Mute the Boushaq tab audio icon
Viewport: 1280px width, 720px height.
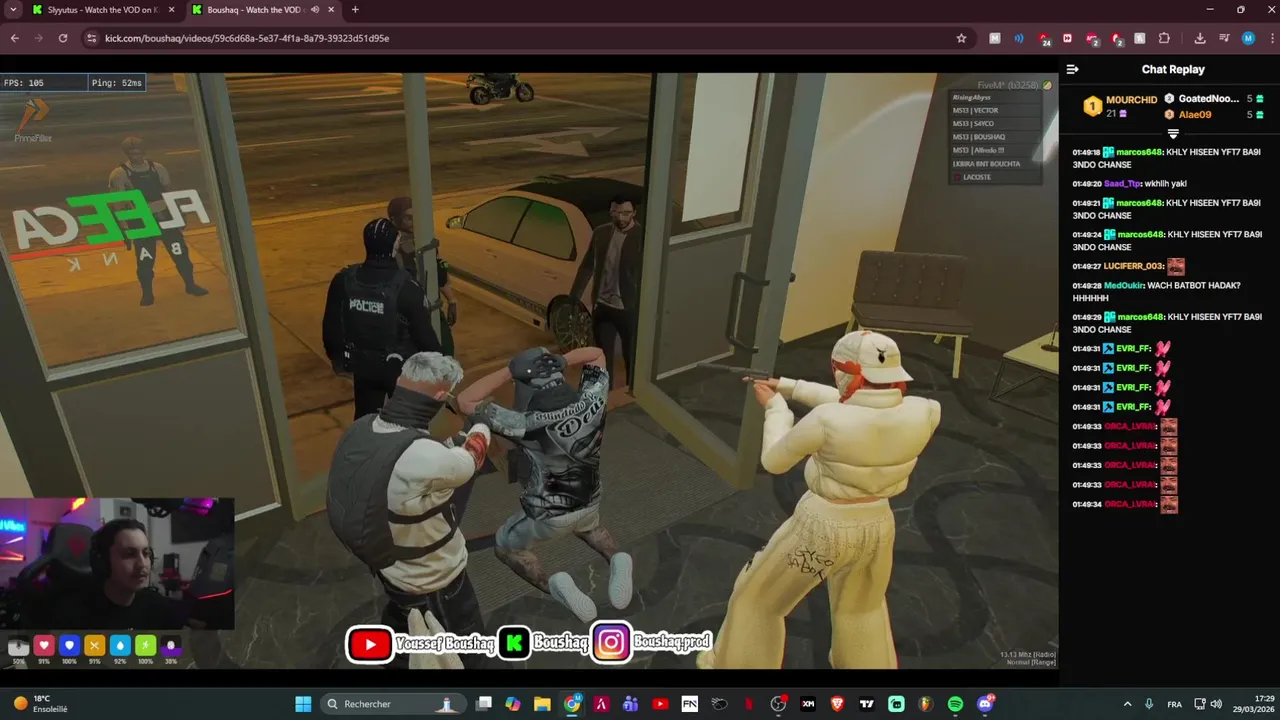tap(315, 10)
